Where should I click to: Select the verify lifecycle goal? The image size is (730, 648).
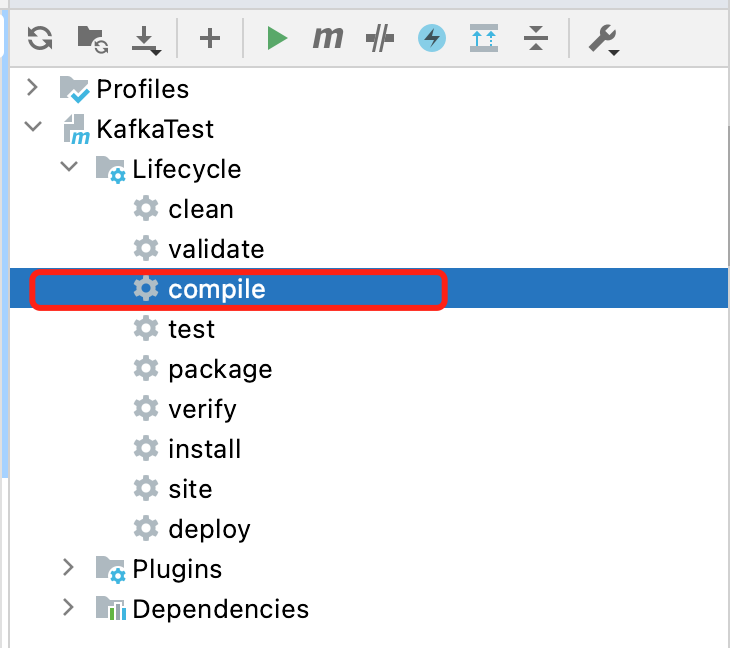click(203, 410)
